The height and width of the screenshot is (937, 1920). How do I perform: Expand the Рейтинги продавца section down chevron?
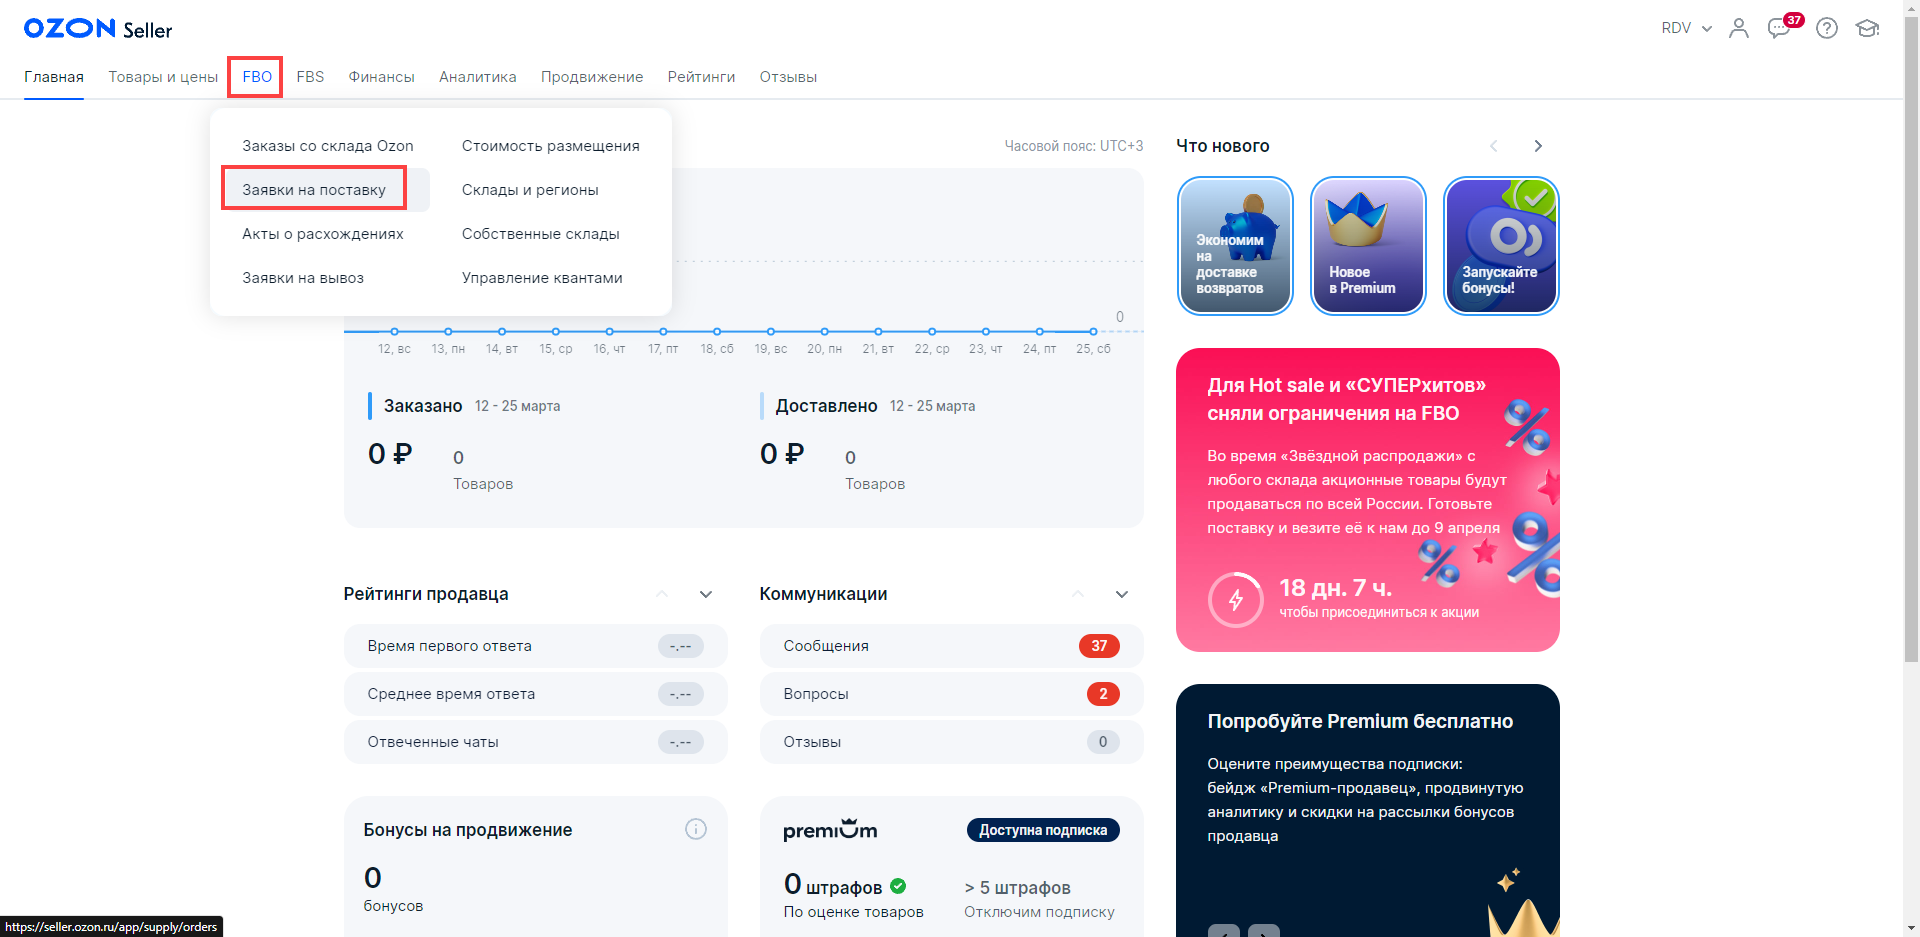[706, 594]
